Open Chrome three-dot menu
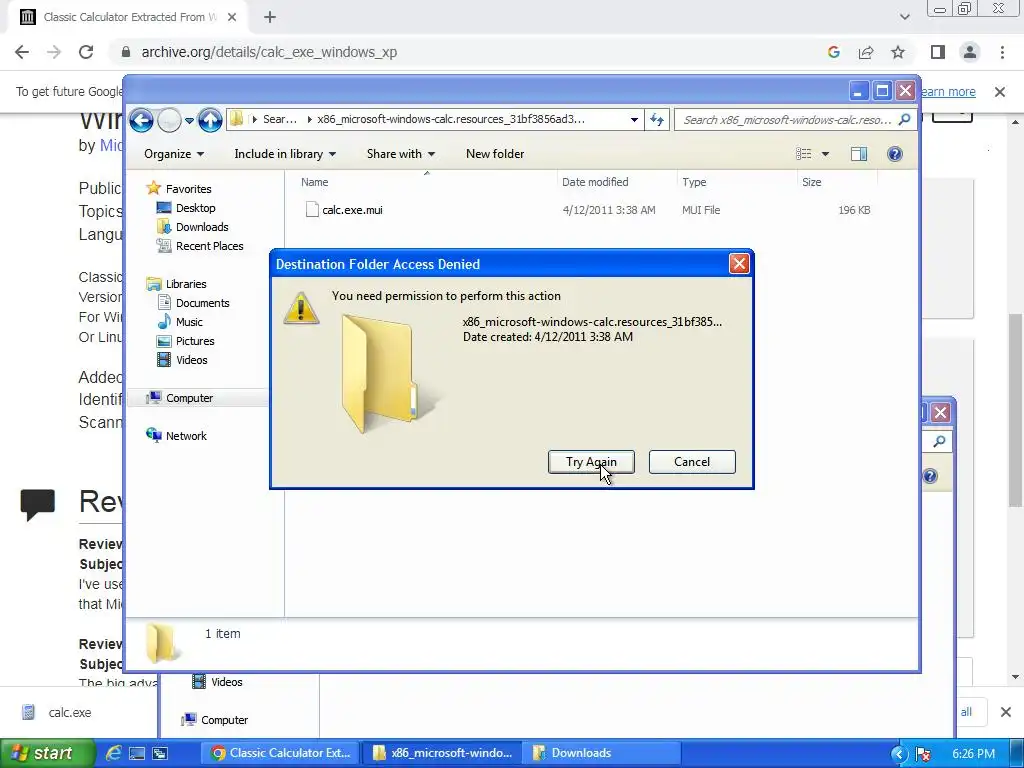Screen dimensions: 1024x768 [x=1002, y=52]
